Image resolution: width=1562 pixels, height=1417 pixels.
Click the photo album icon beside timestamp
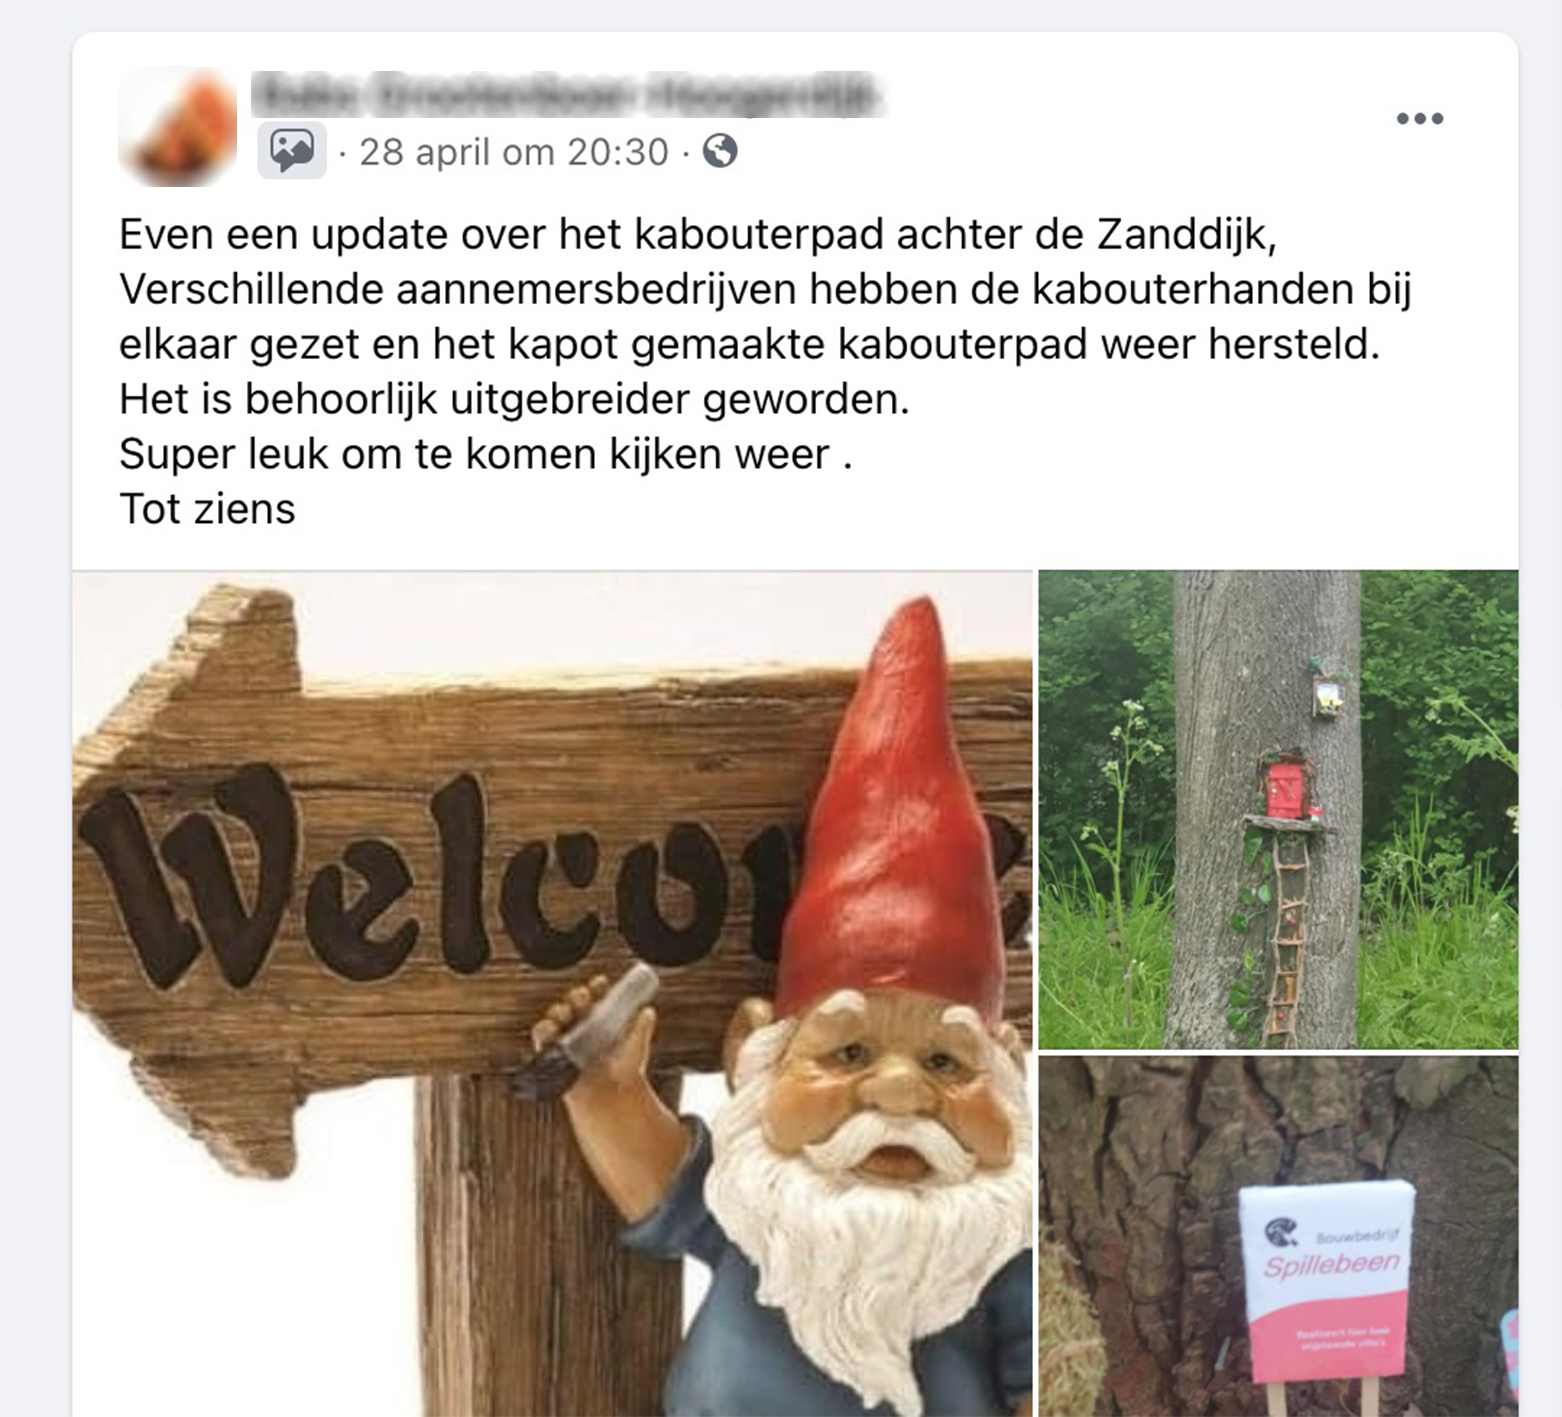(291, 151)
